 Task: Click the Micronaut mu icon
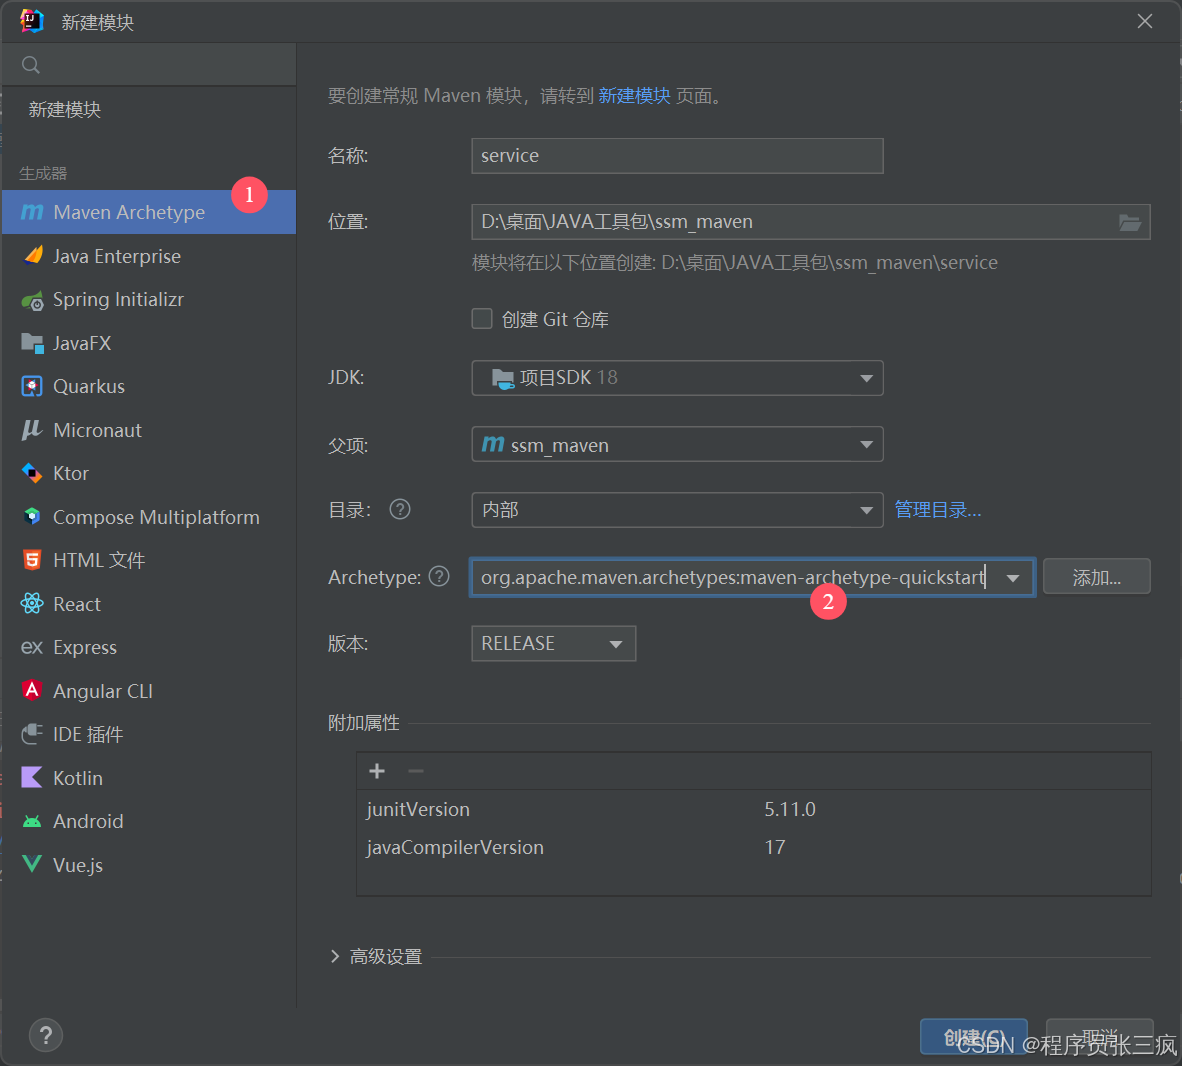tap(31, 430)
